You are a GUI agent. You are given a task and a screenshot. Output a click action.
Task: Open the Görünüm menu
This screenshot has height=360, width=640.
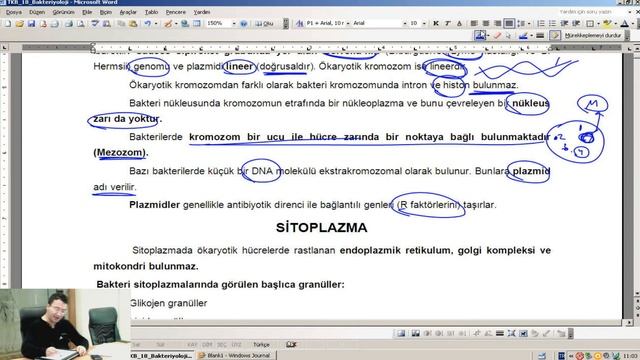point(63,12)
